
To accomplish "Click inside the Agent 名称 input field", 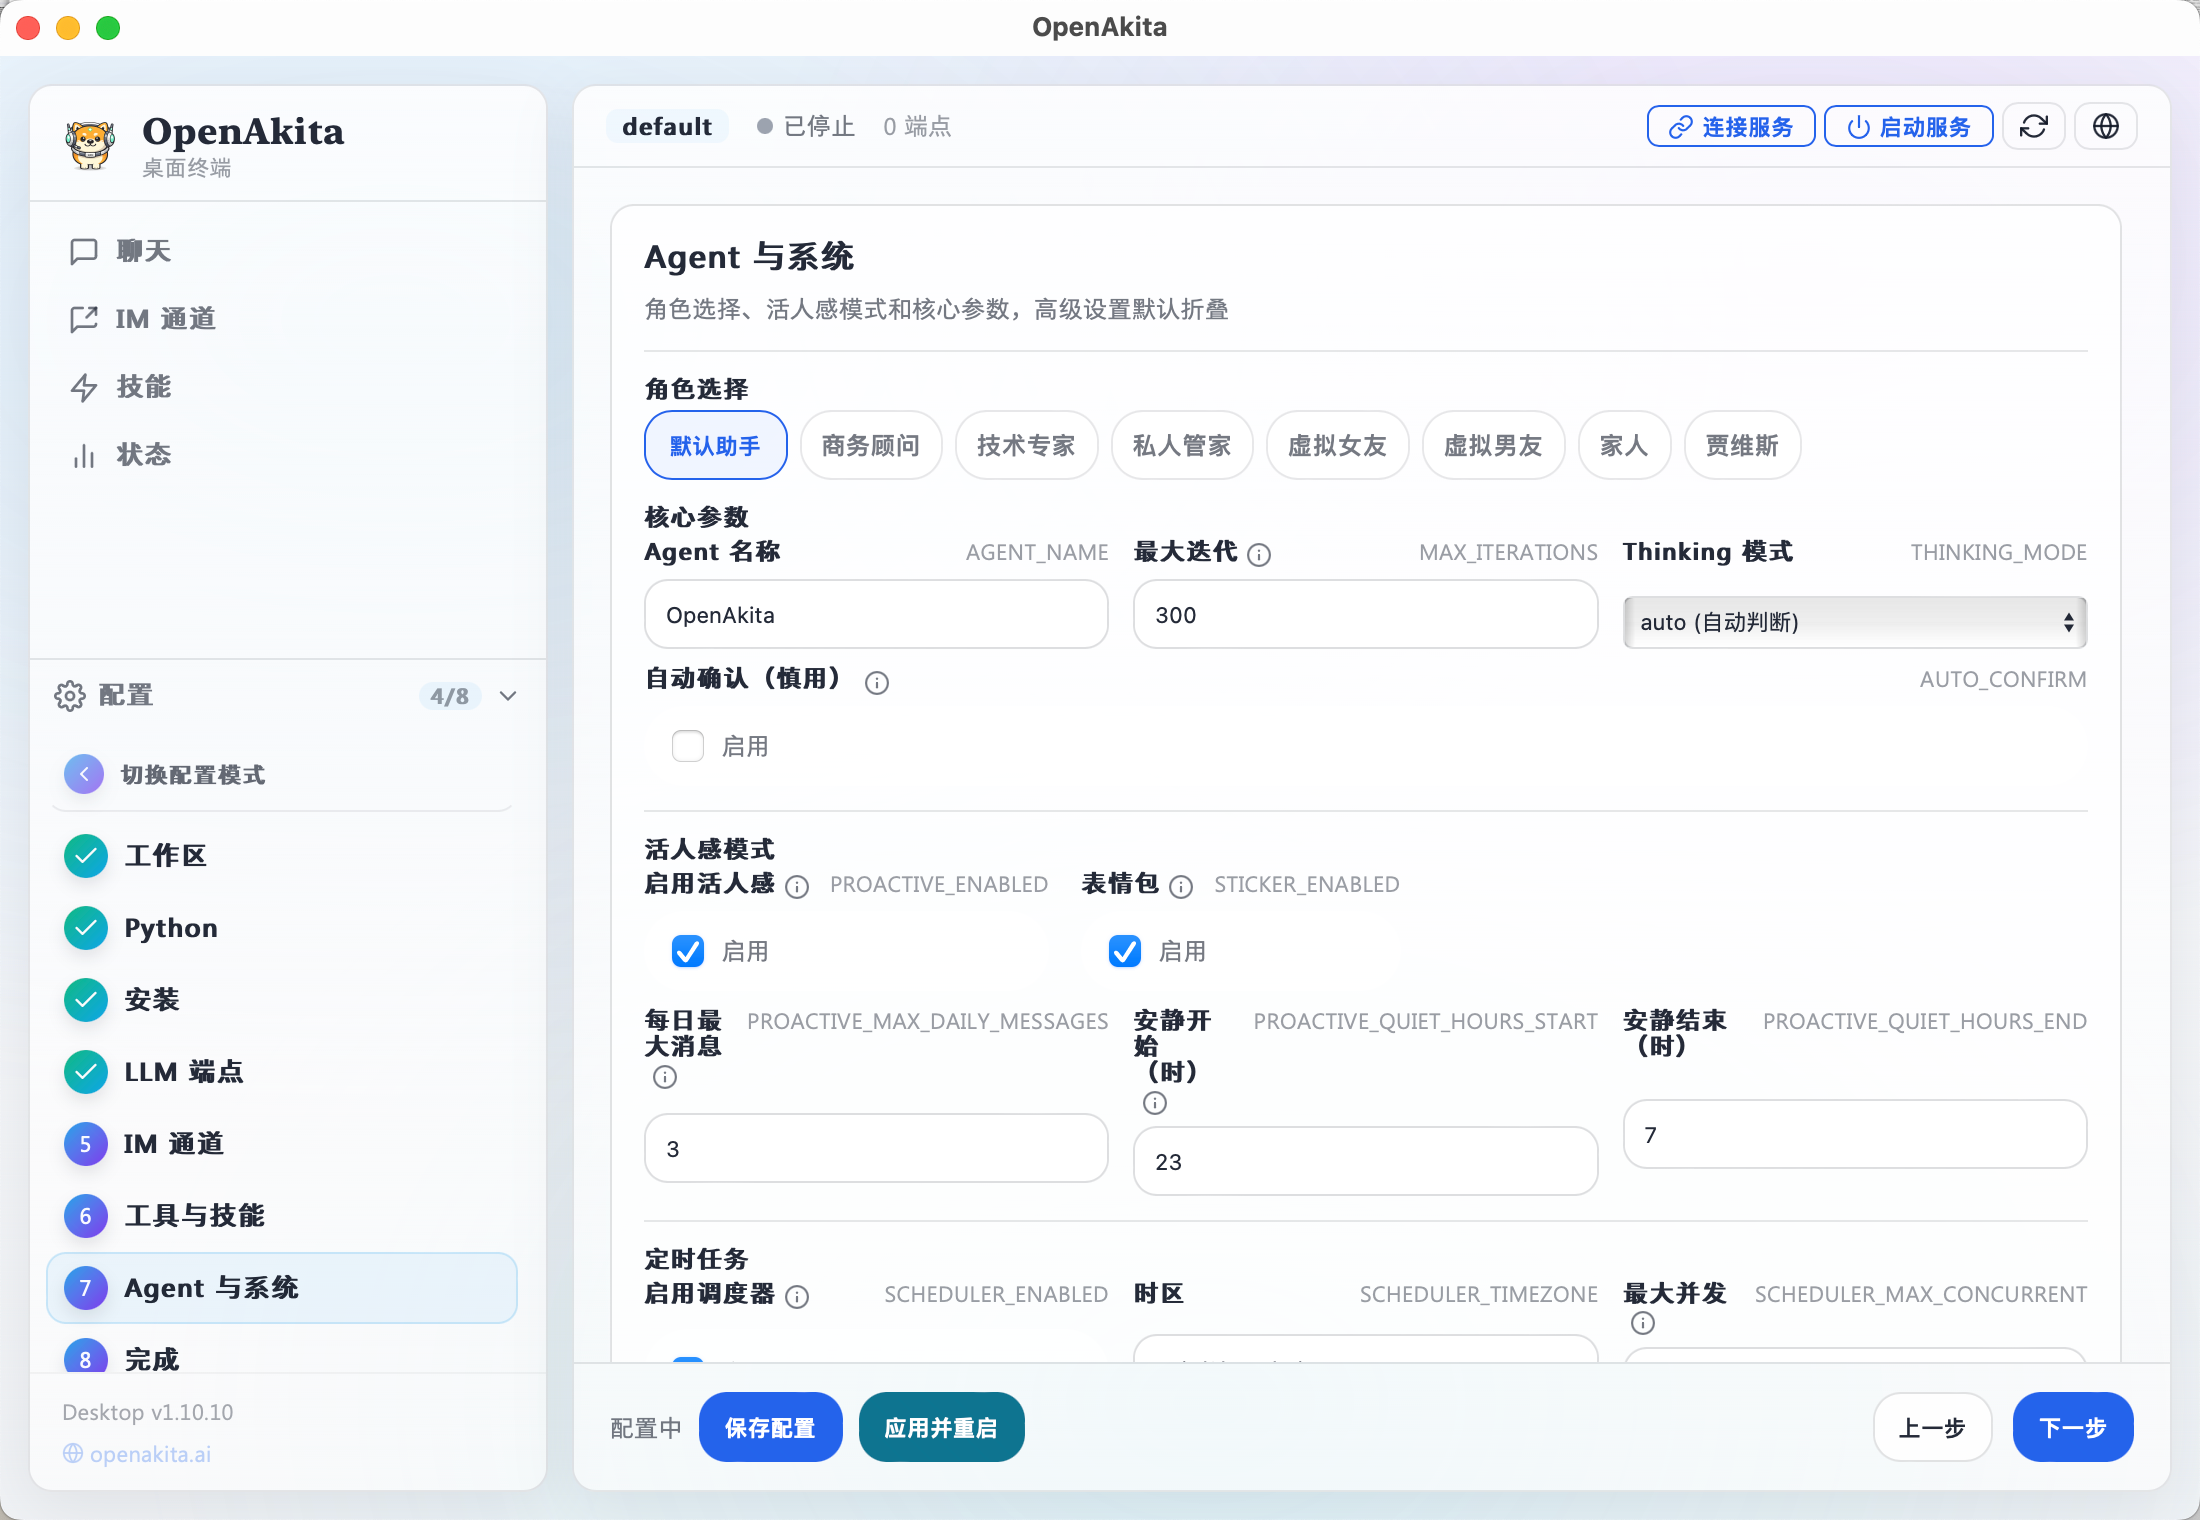I will tap(875, 614).
